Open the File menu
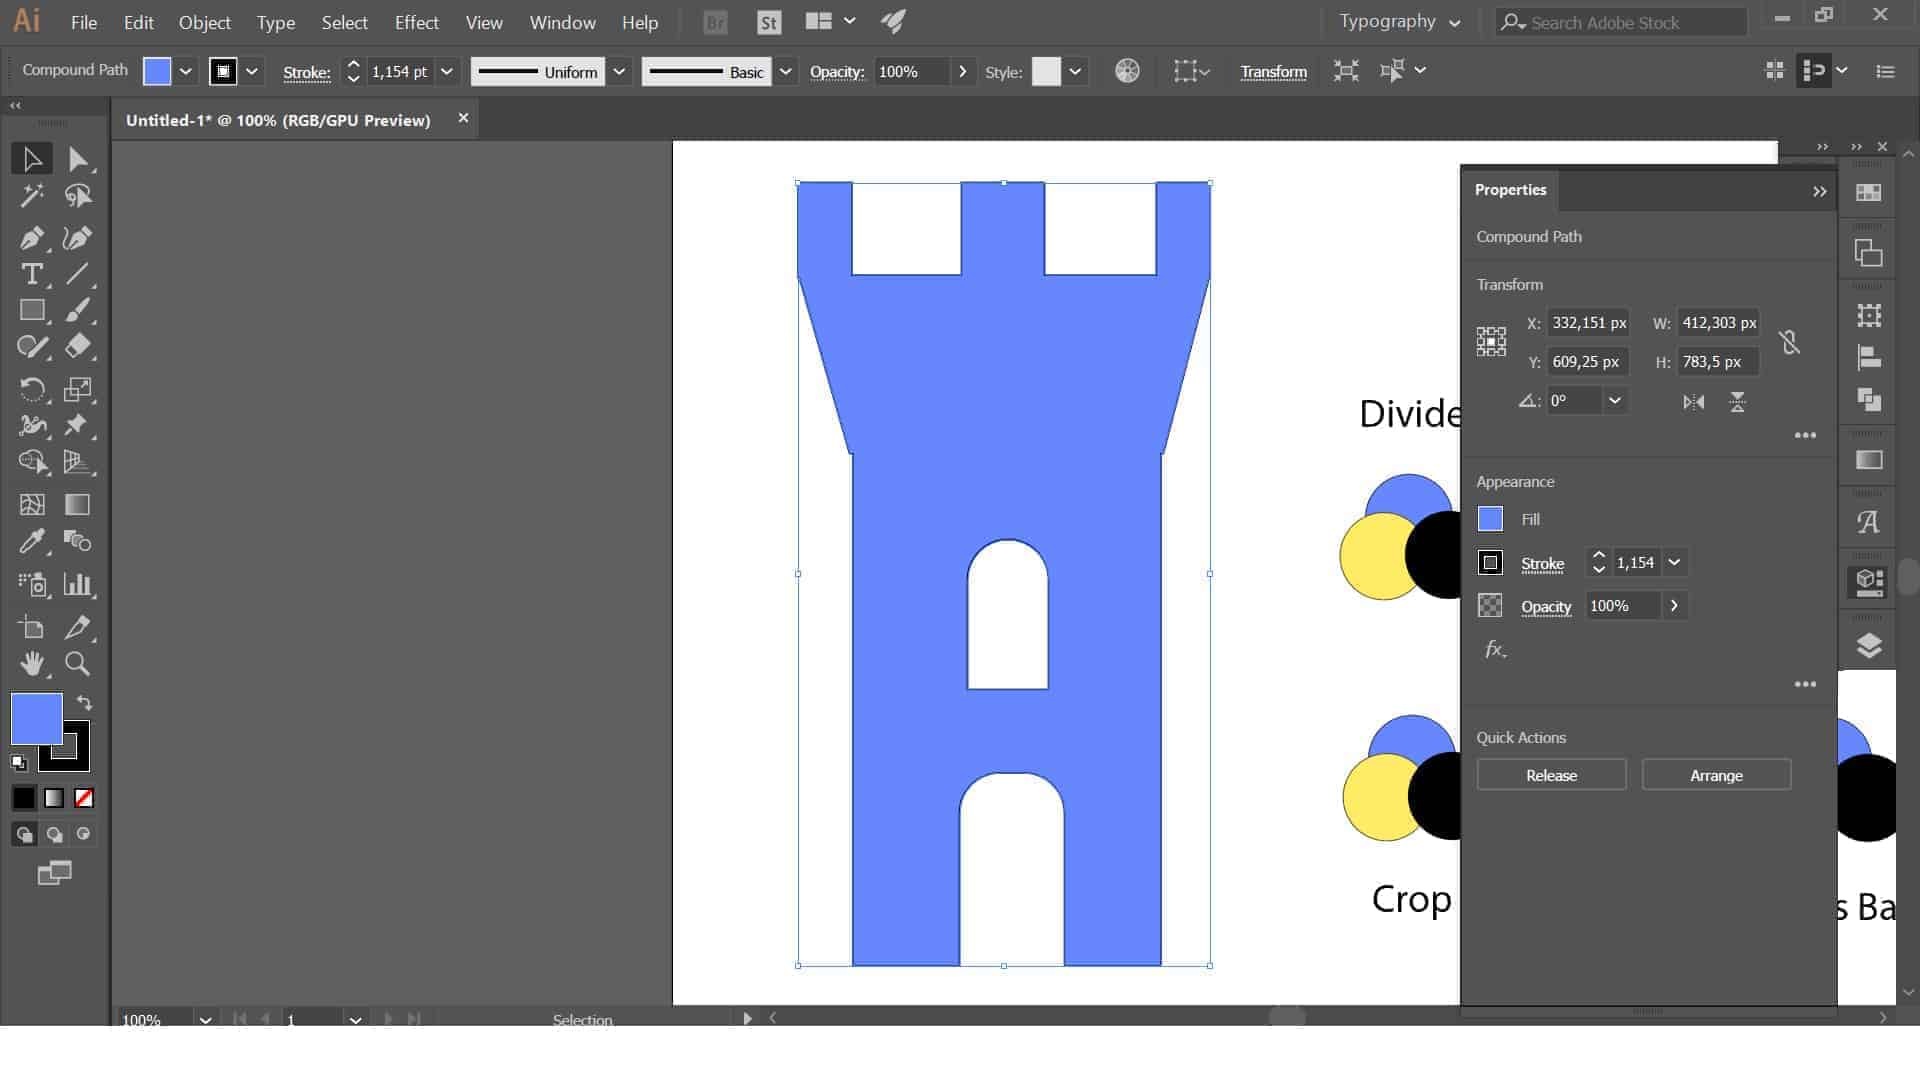This screenshot has height=1080, width=1920. (x=84, y=22)
